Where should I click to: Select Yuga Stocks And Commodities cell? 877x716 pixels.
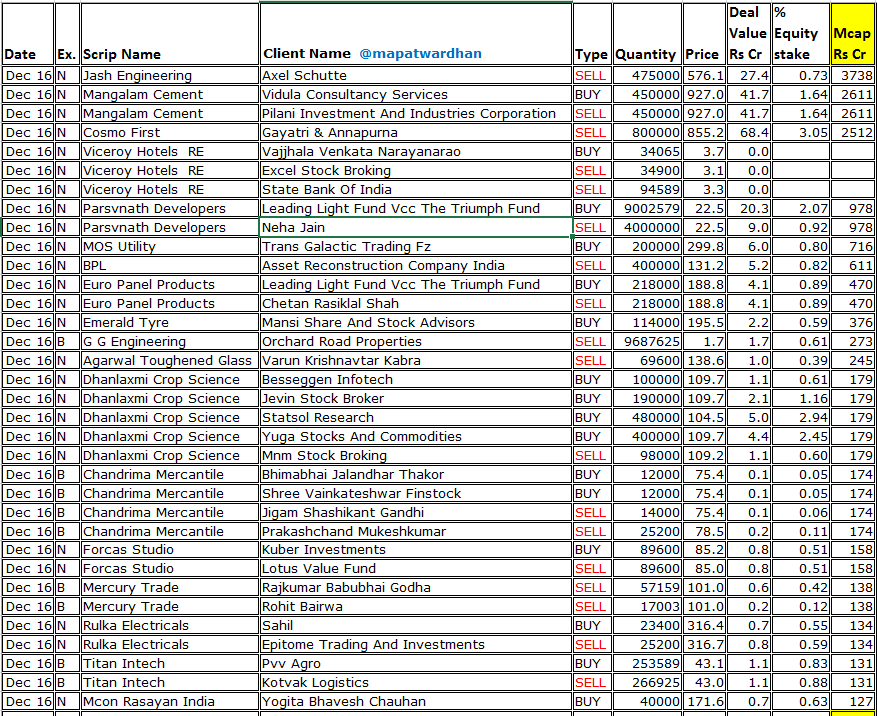(416, 437)
